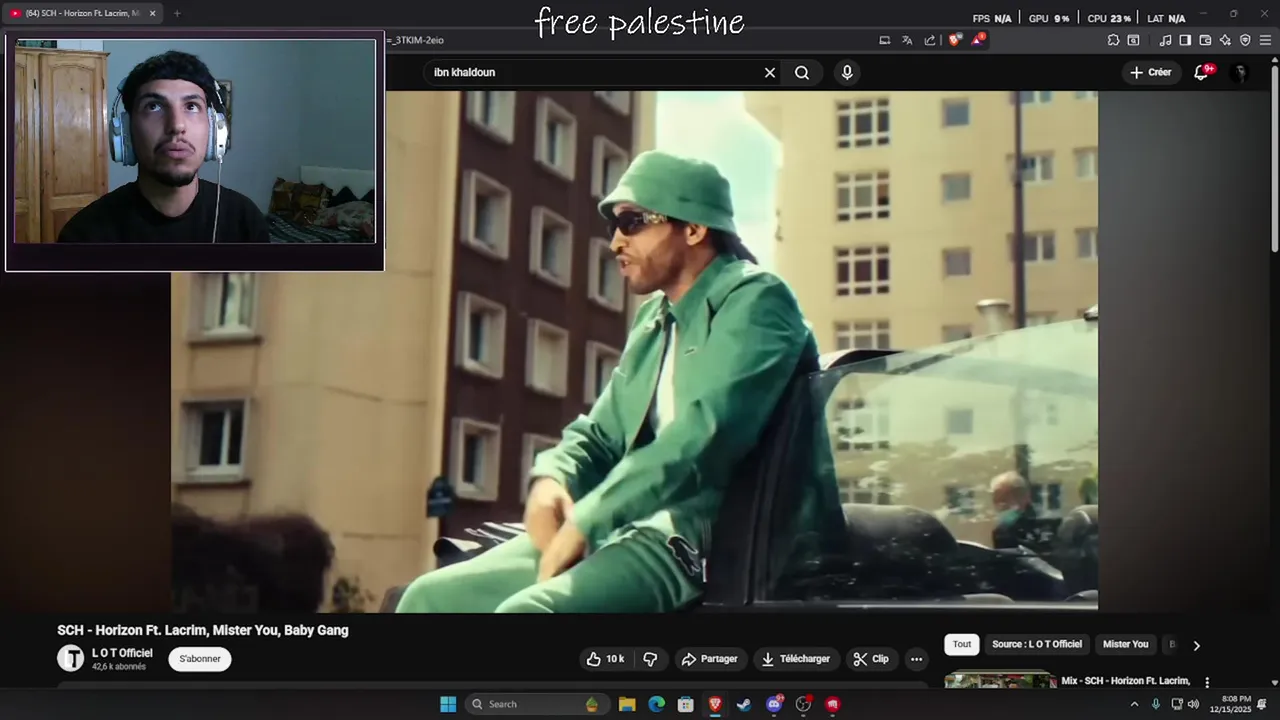Click the translate page icon

pos(907,40)
